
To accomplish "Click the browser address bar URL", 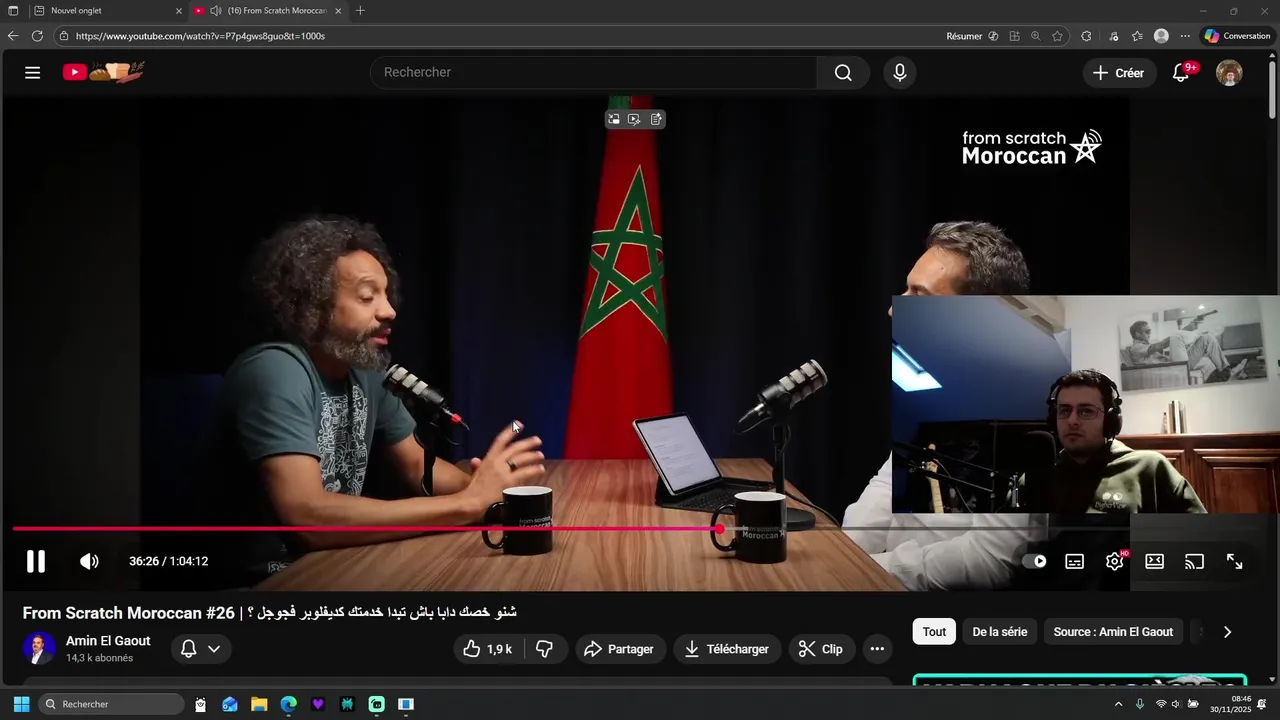I will pos(200,36).
